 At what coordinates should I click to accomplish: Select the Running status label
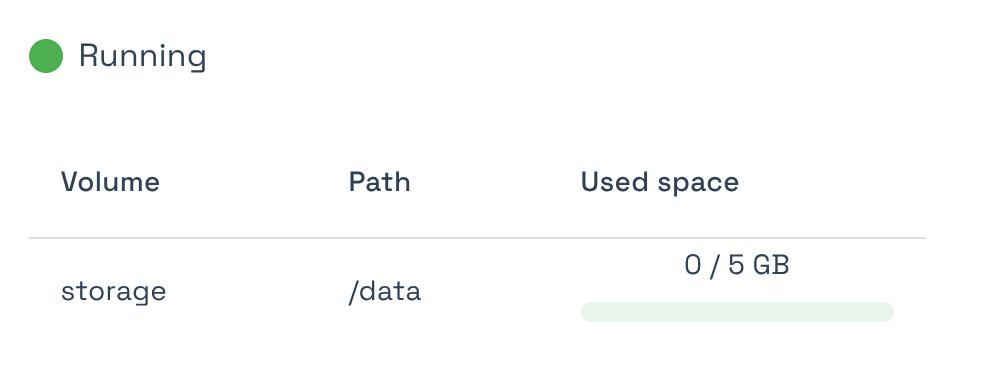click(x=142, y=56)
